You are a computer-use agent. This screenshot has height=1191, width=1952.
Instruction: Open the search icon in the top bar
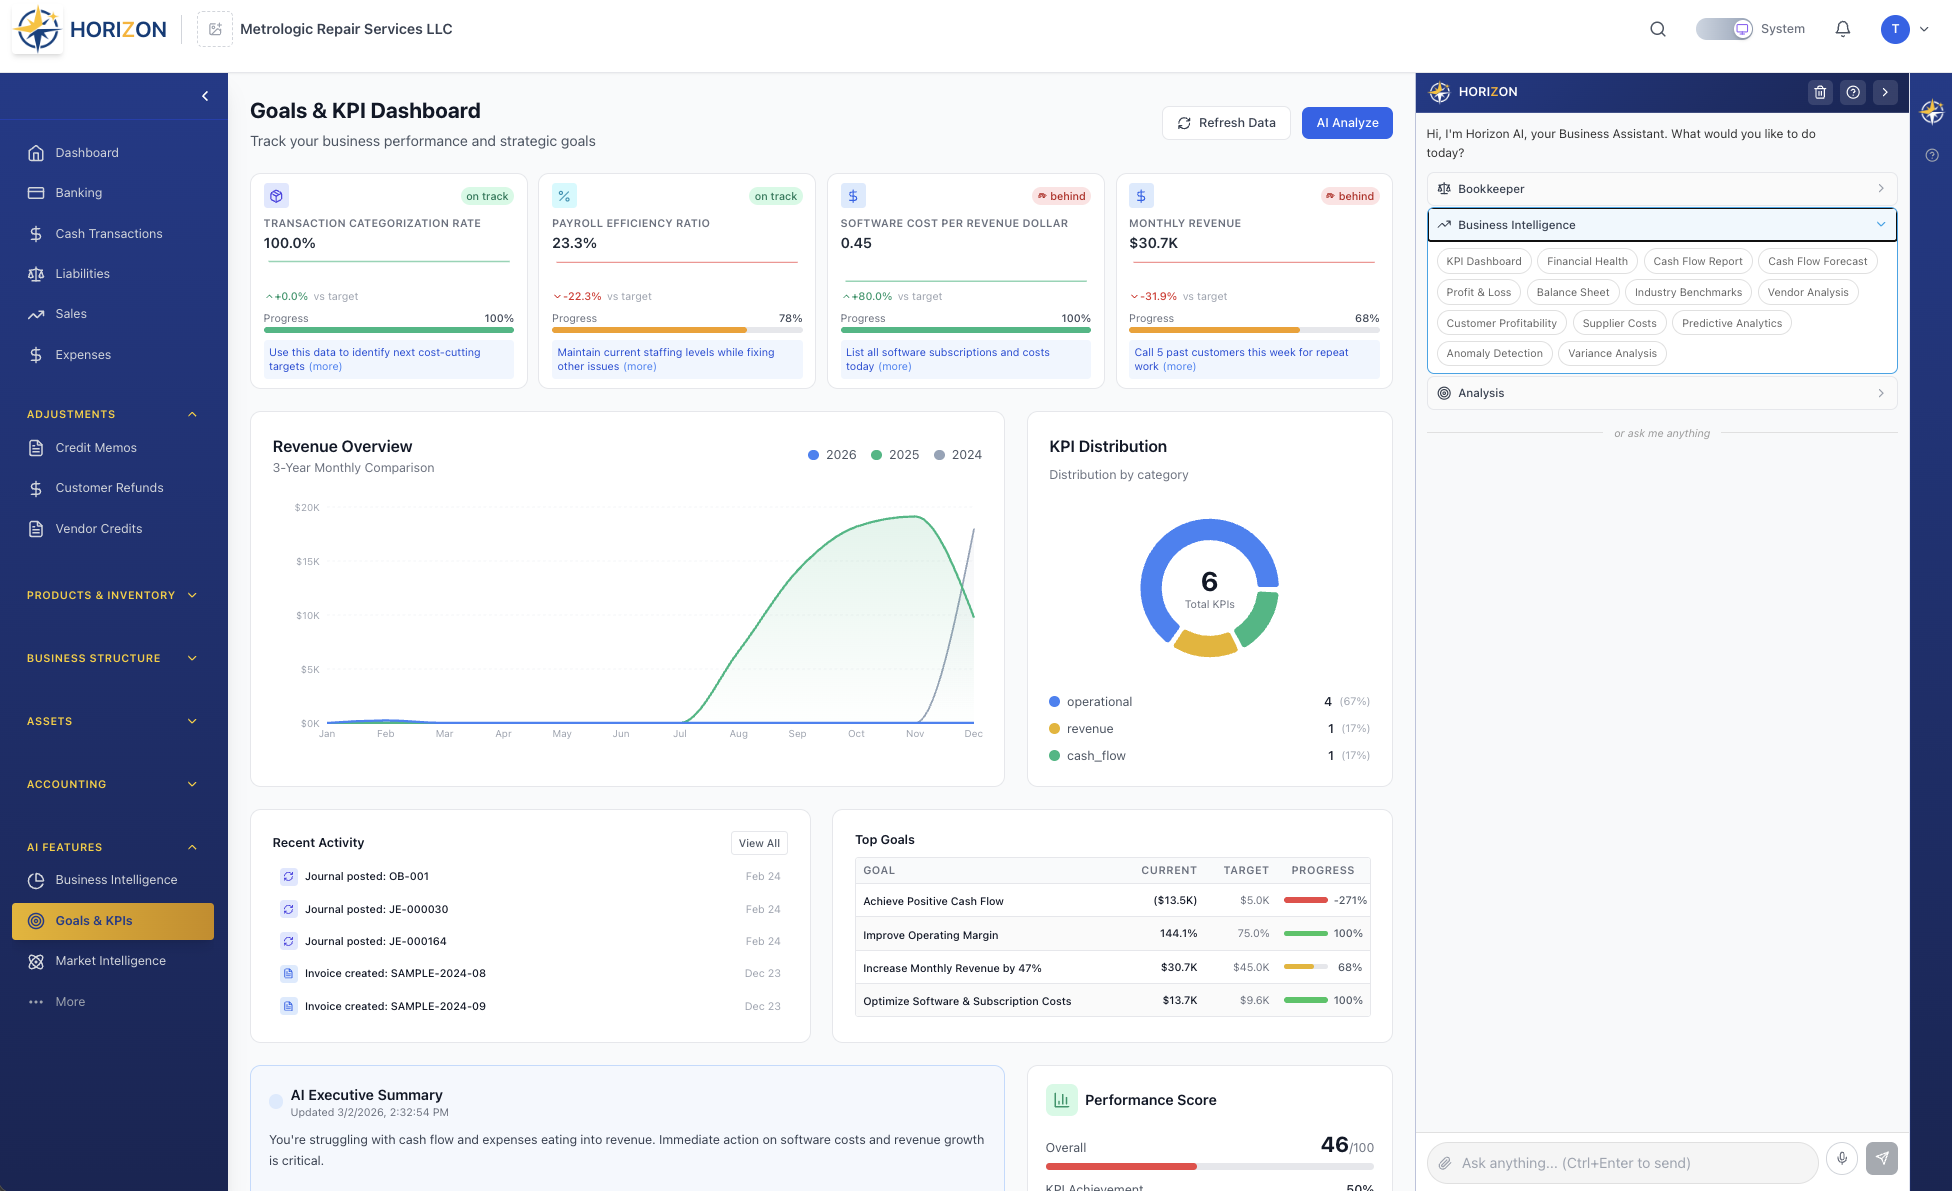coord(1658,29)
